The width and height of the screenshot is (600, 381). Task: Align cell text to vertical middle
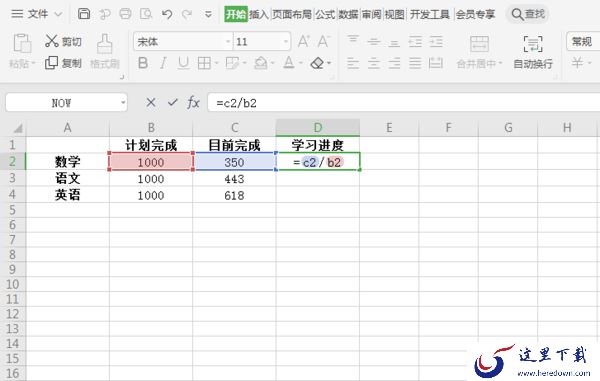point(374,41)
